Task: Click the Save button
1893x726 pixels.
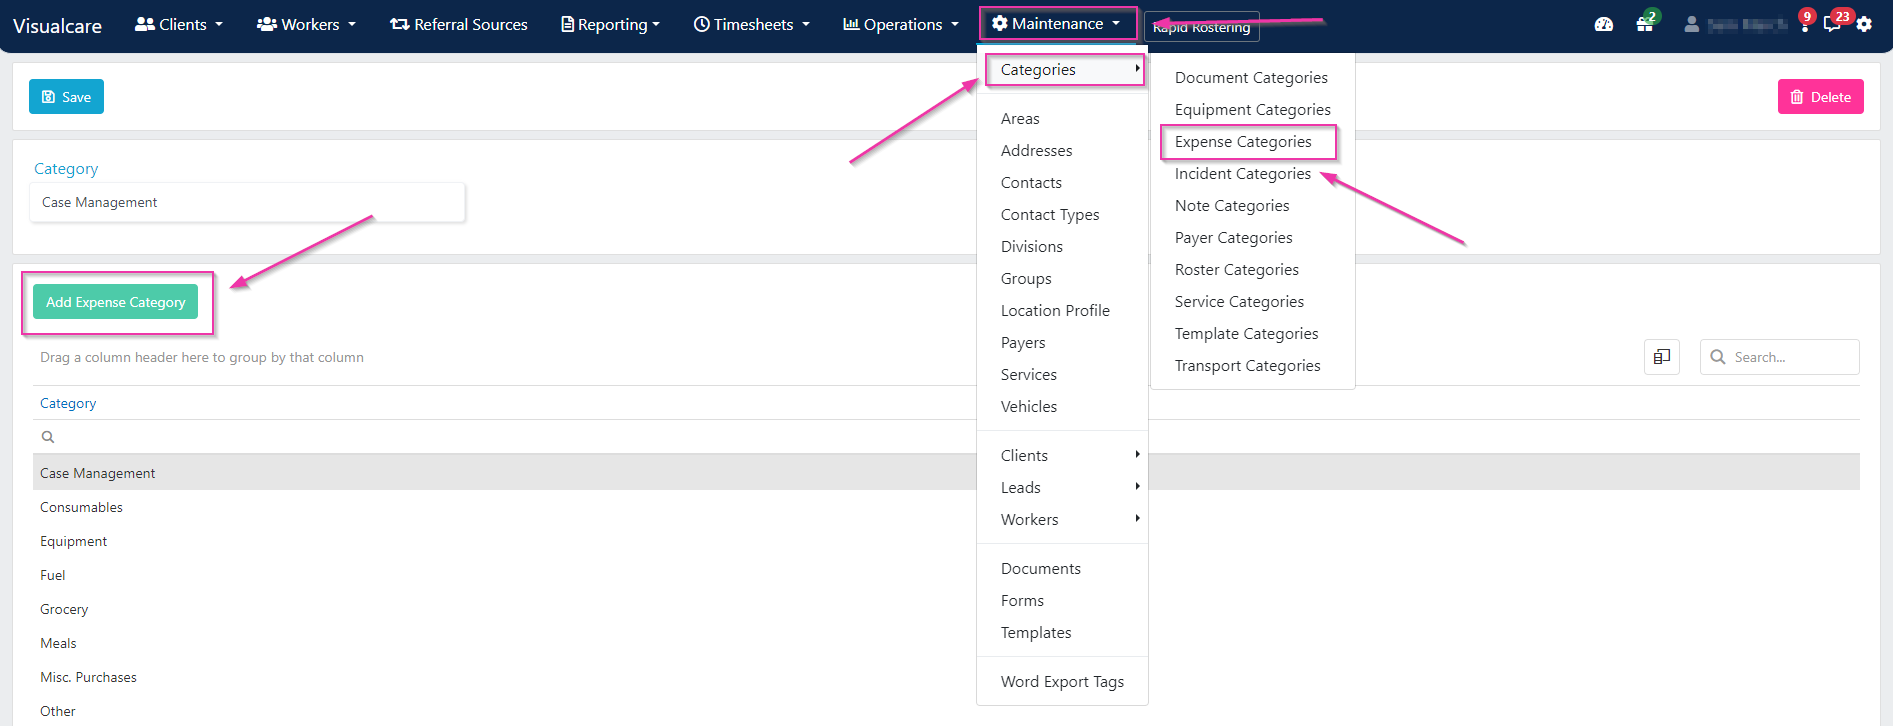Action: 66,97
